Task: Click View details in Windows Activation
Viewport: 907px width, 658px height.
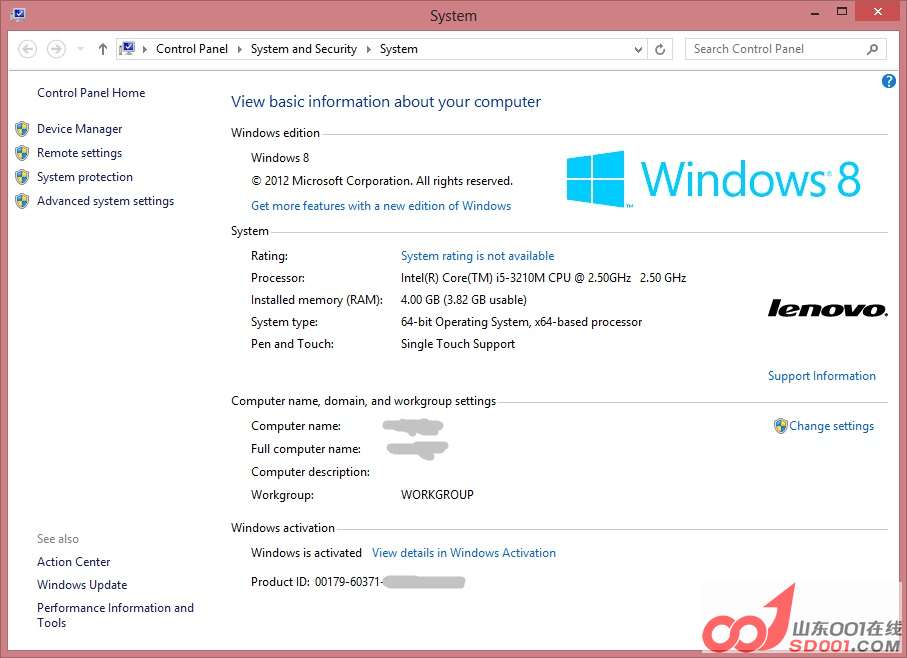Action: (463, 553)
